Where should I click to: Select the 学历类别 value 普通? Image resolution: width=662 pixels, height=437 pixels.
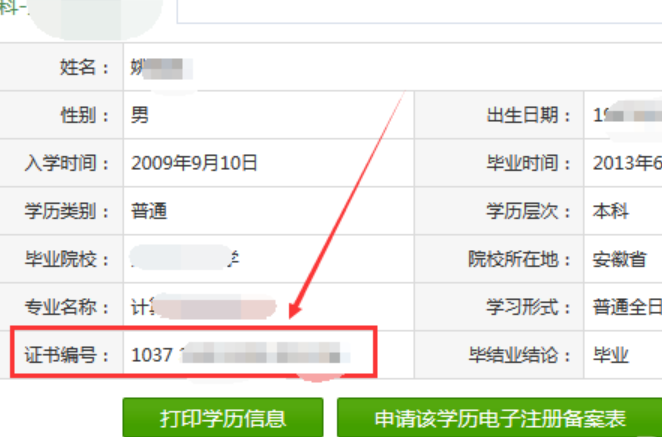tap(149, 211)
